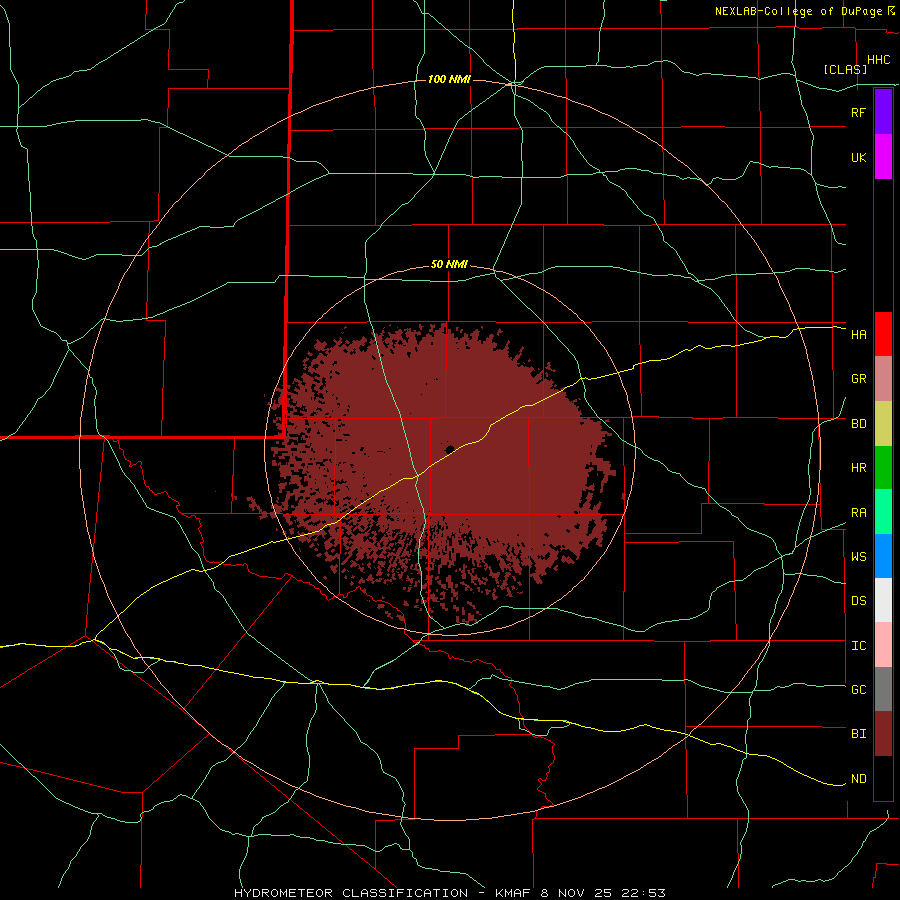Click the '8 NOV 25 22:53' timestamp
This screenshot has height=900, width=900.
click(x=603, y=893)
